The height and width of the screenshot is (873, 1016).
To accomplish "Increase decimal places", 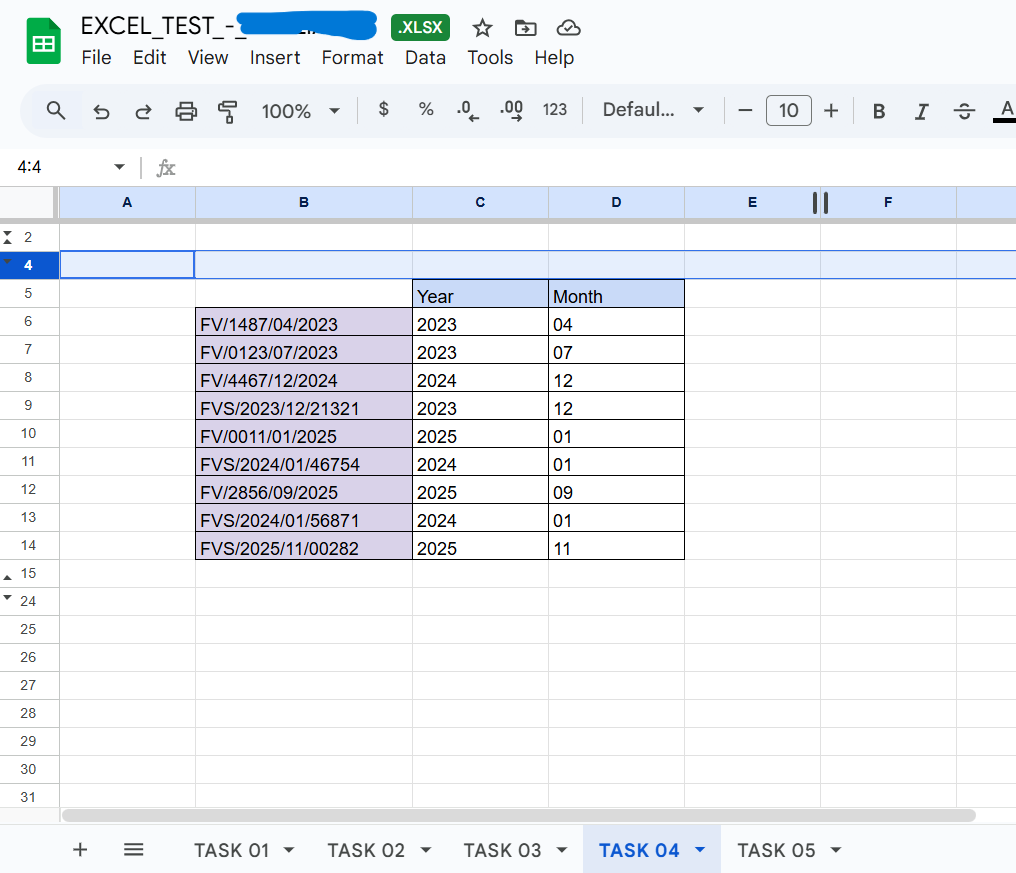I will coord(512,111).
